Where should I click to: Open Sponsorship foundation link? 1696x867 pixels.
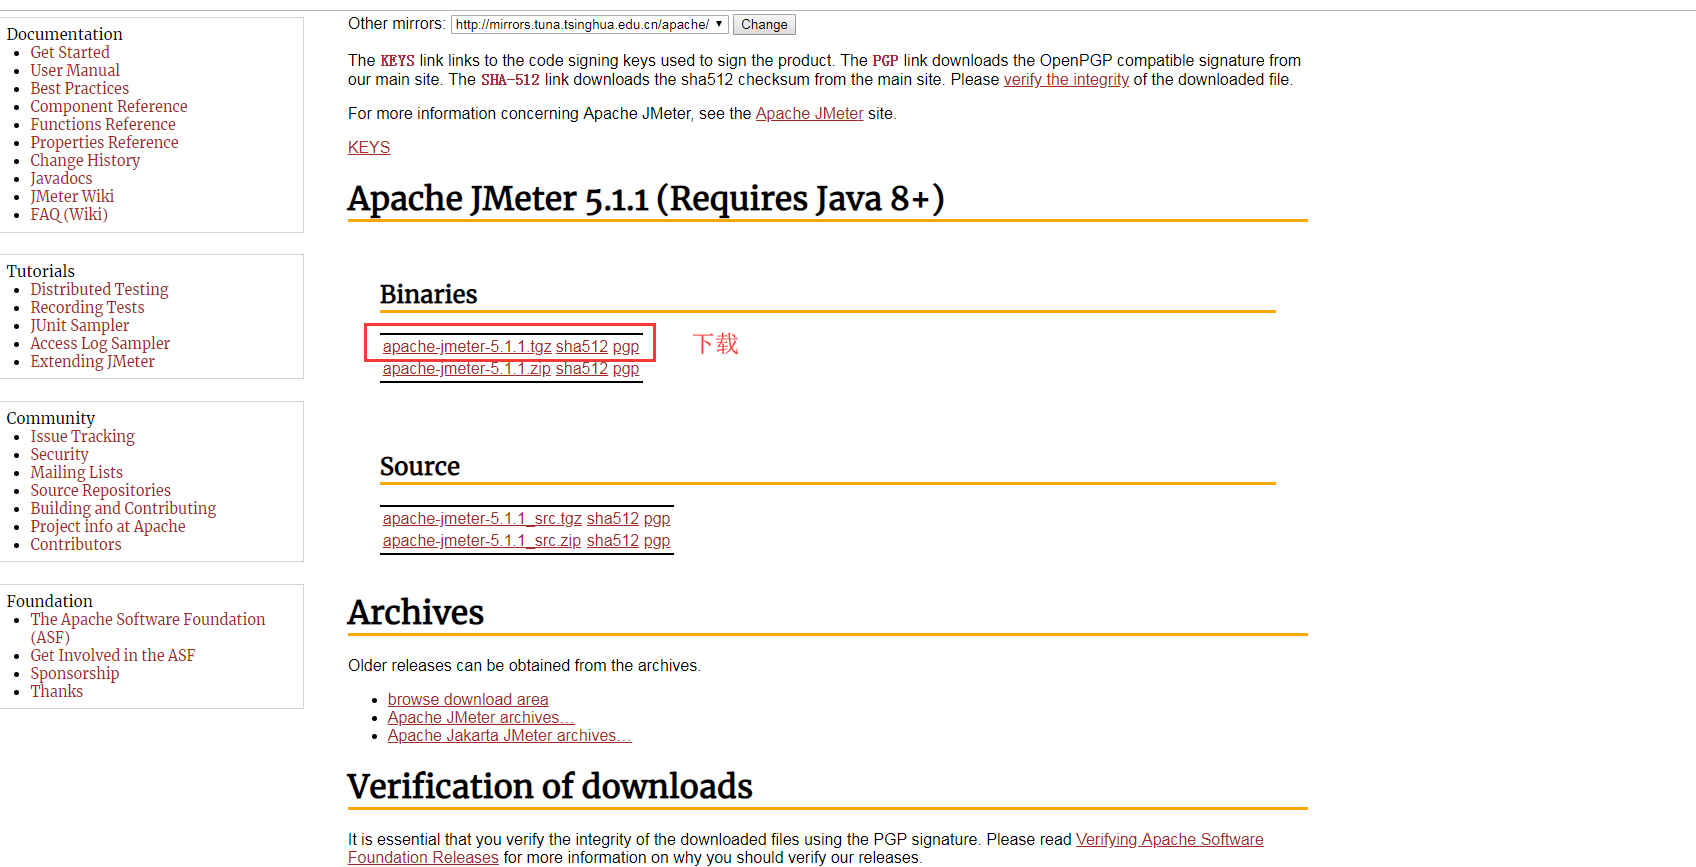pos(75,673)
